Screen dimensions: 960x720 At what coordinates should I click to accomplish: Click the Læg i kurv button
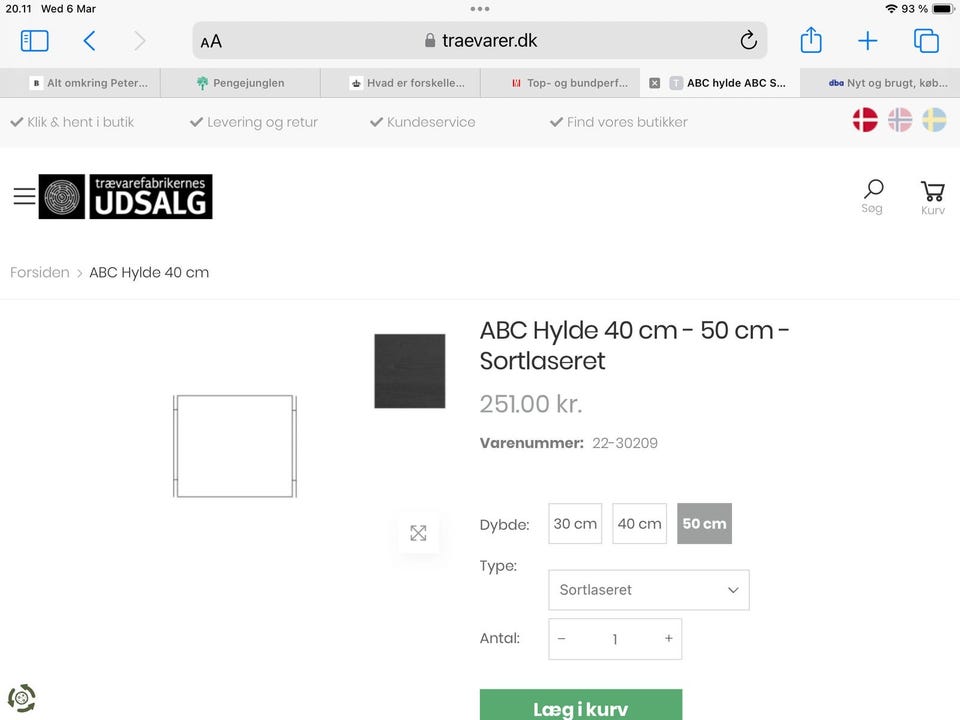(x=580, y=707)
